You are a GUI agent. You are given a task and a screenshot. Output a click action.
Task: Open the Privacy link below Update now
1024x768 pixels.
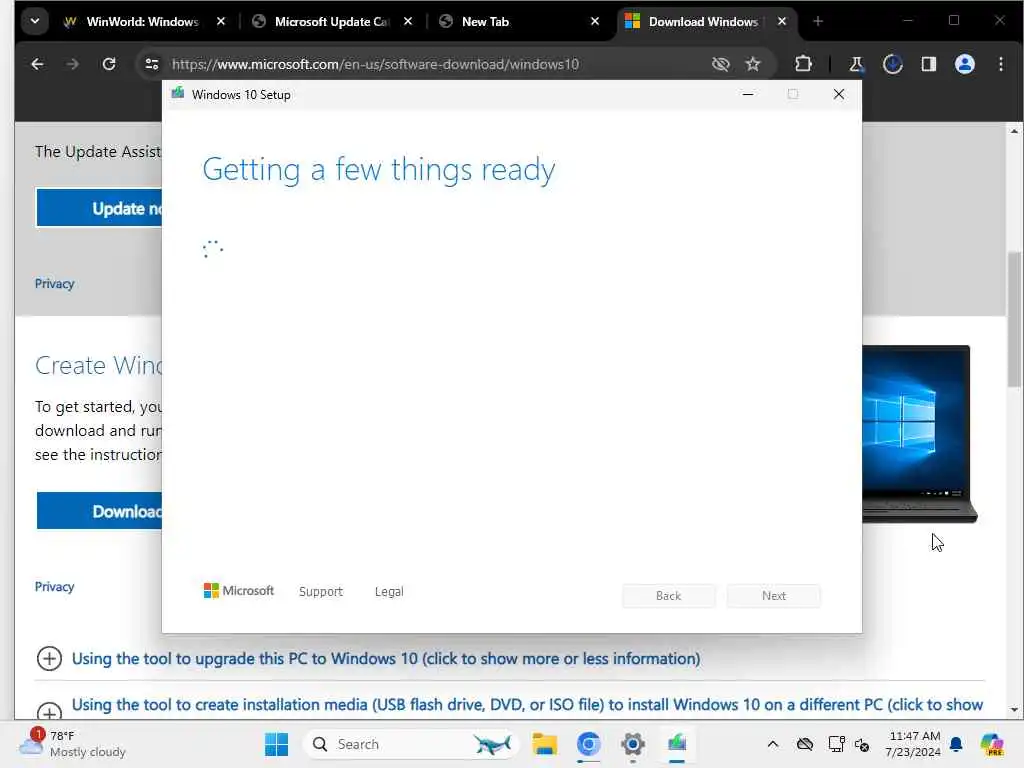click(54, 283)
